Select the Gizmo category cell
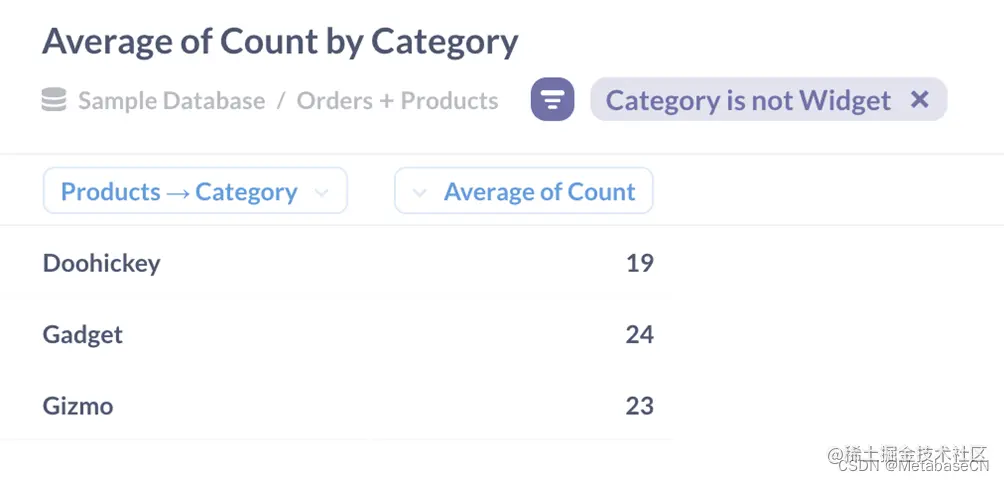The height and width of the screenshot is (481, 1004). pos(77,405)
